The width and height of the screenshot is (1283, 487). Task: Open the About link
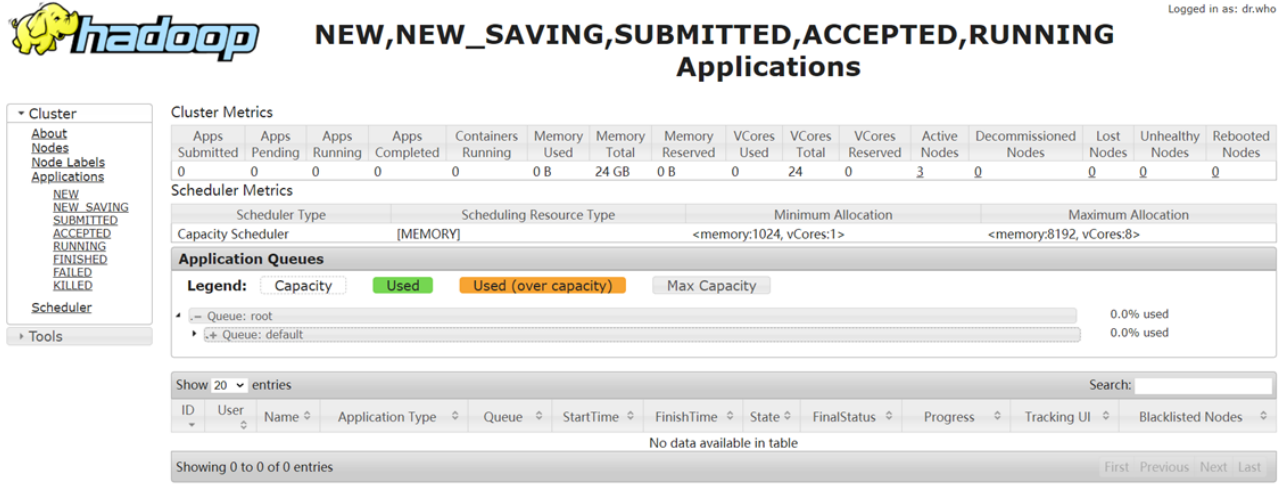pyautogui.click(x=49, y=133)
